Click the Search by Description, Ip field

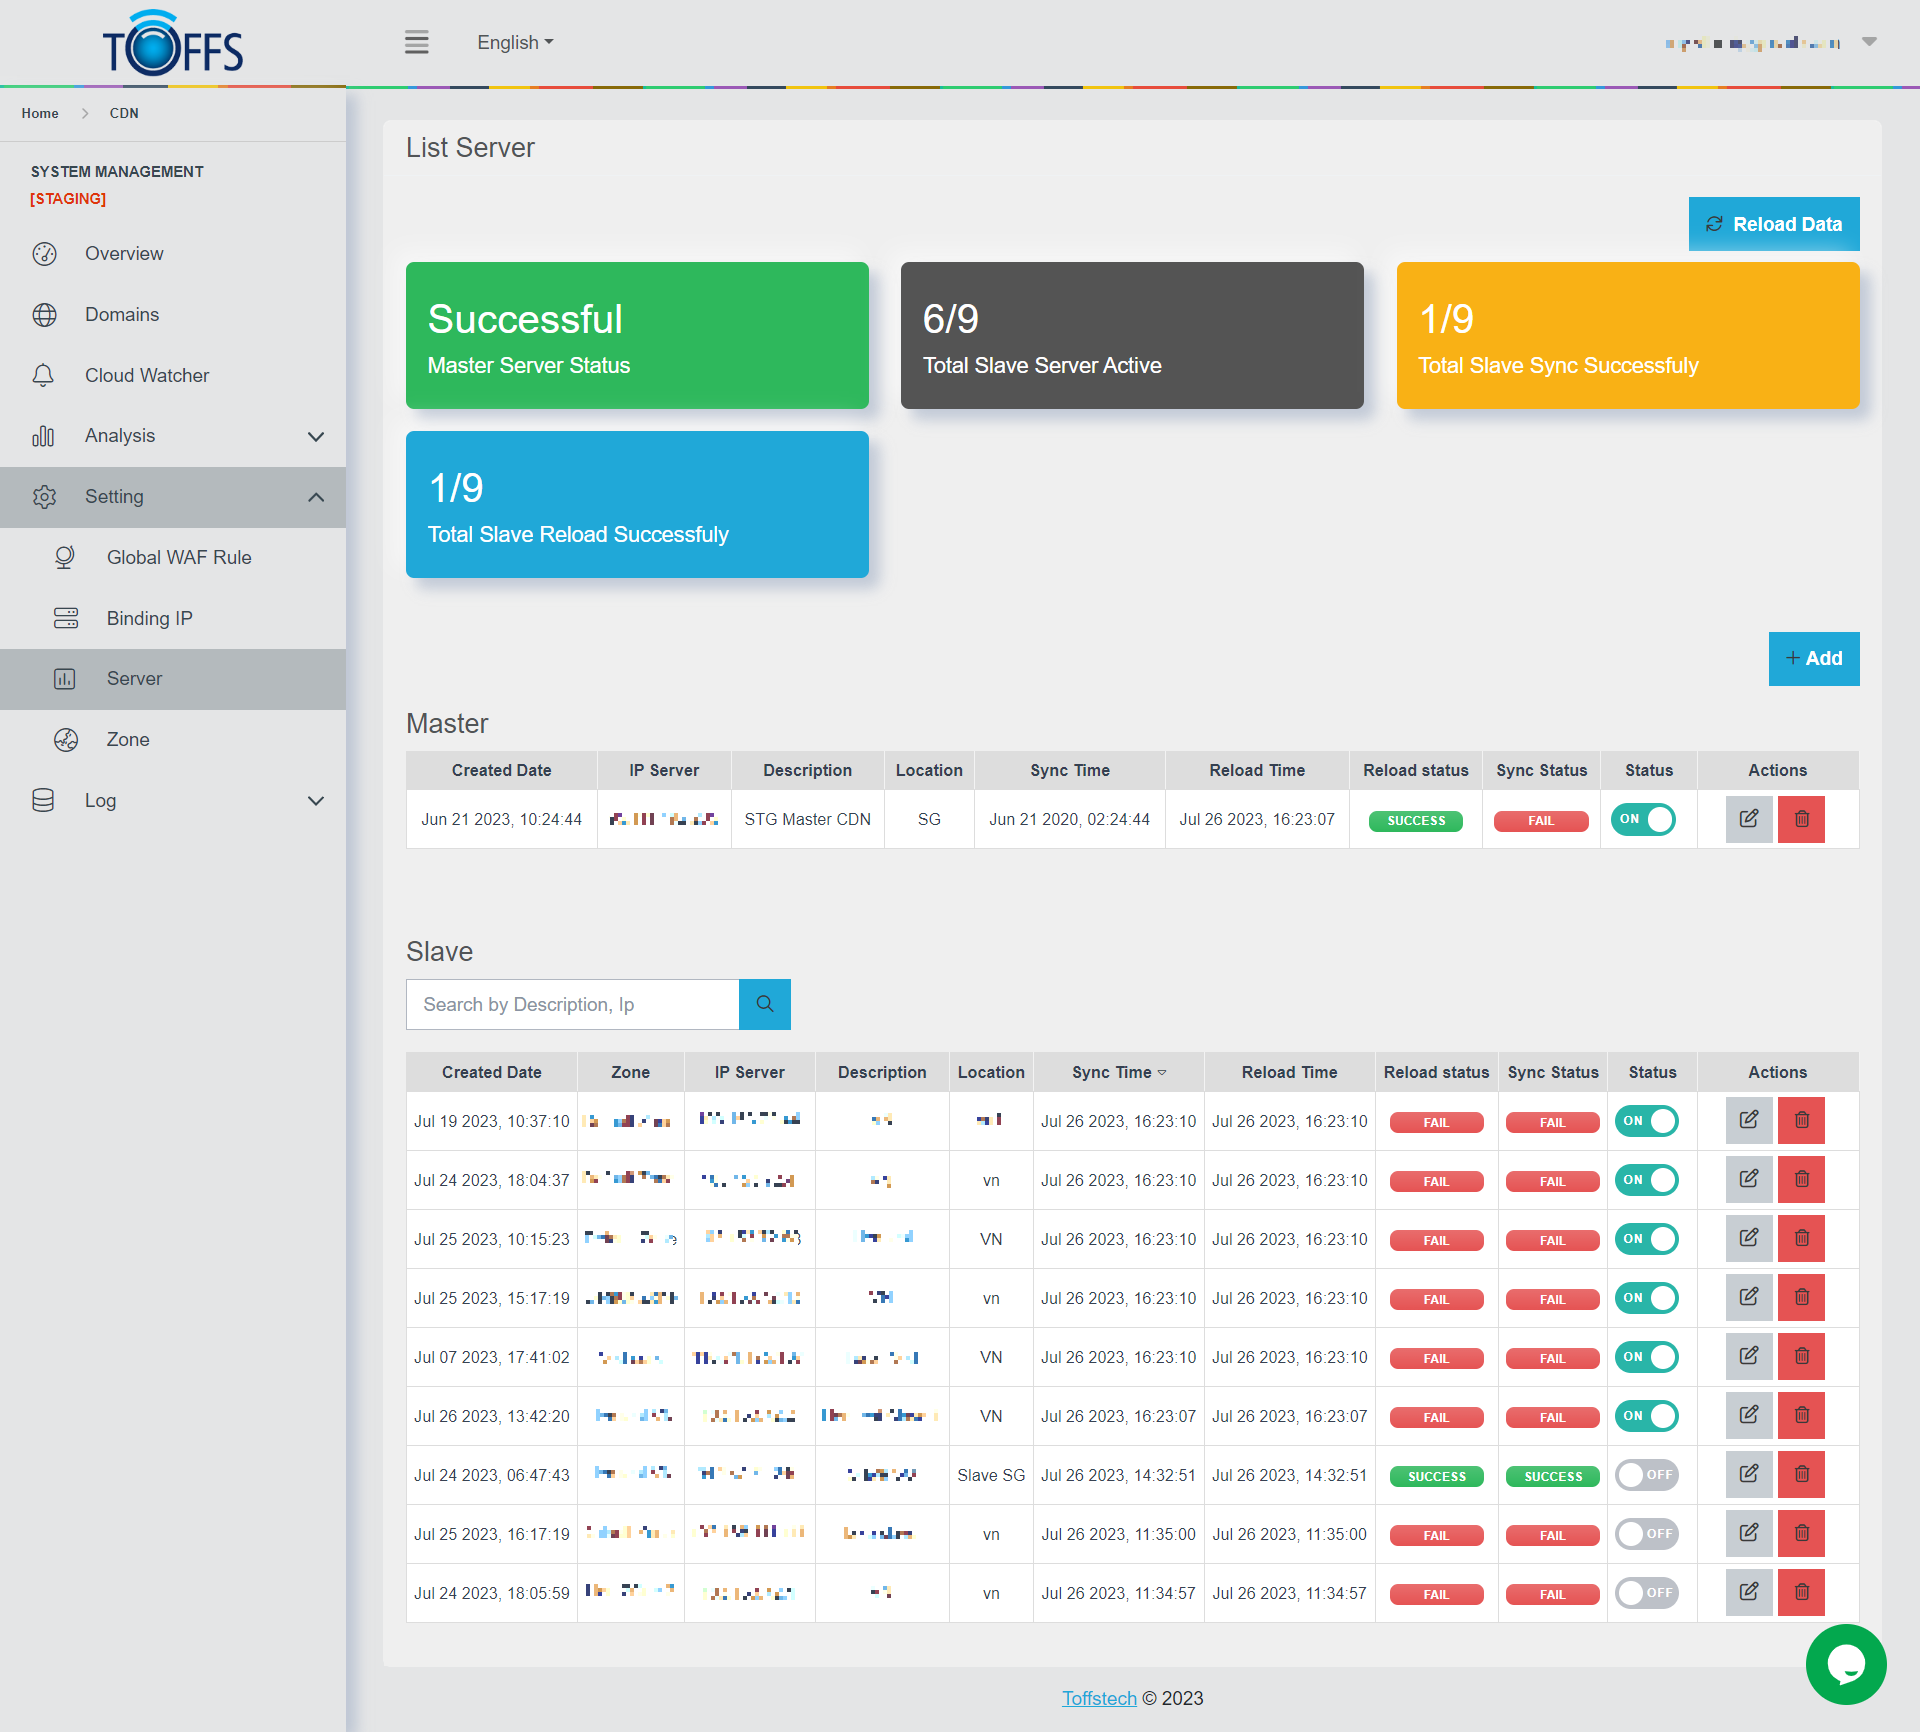coord(572,1004)
